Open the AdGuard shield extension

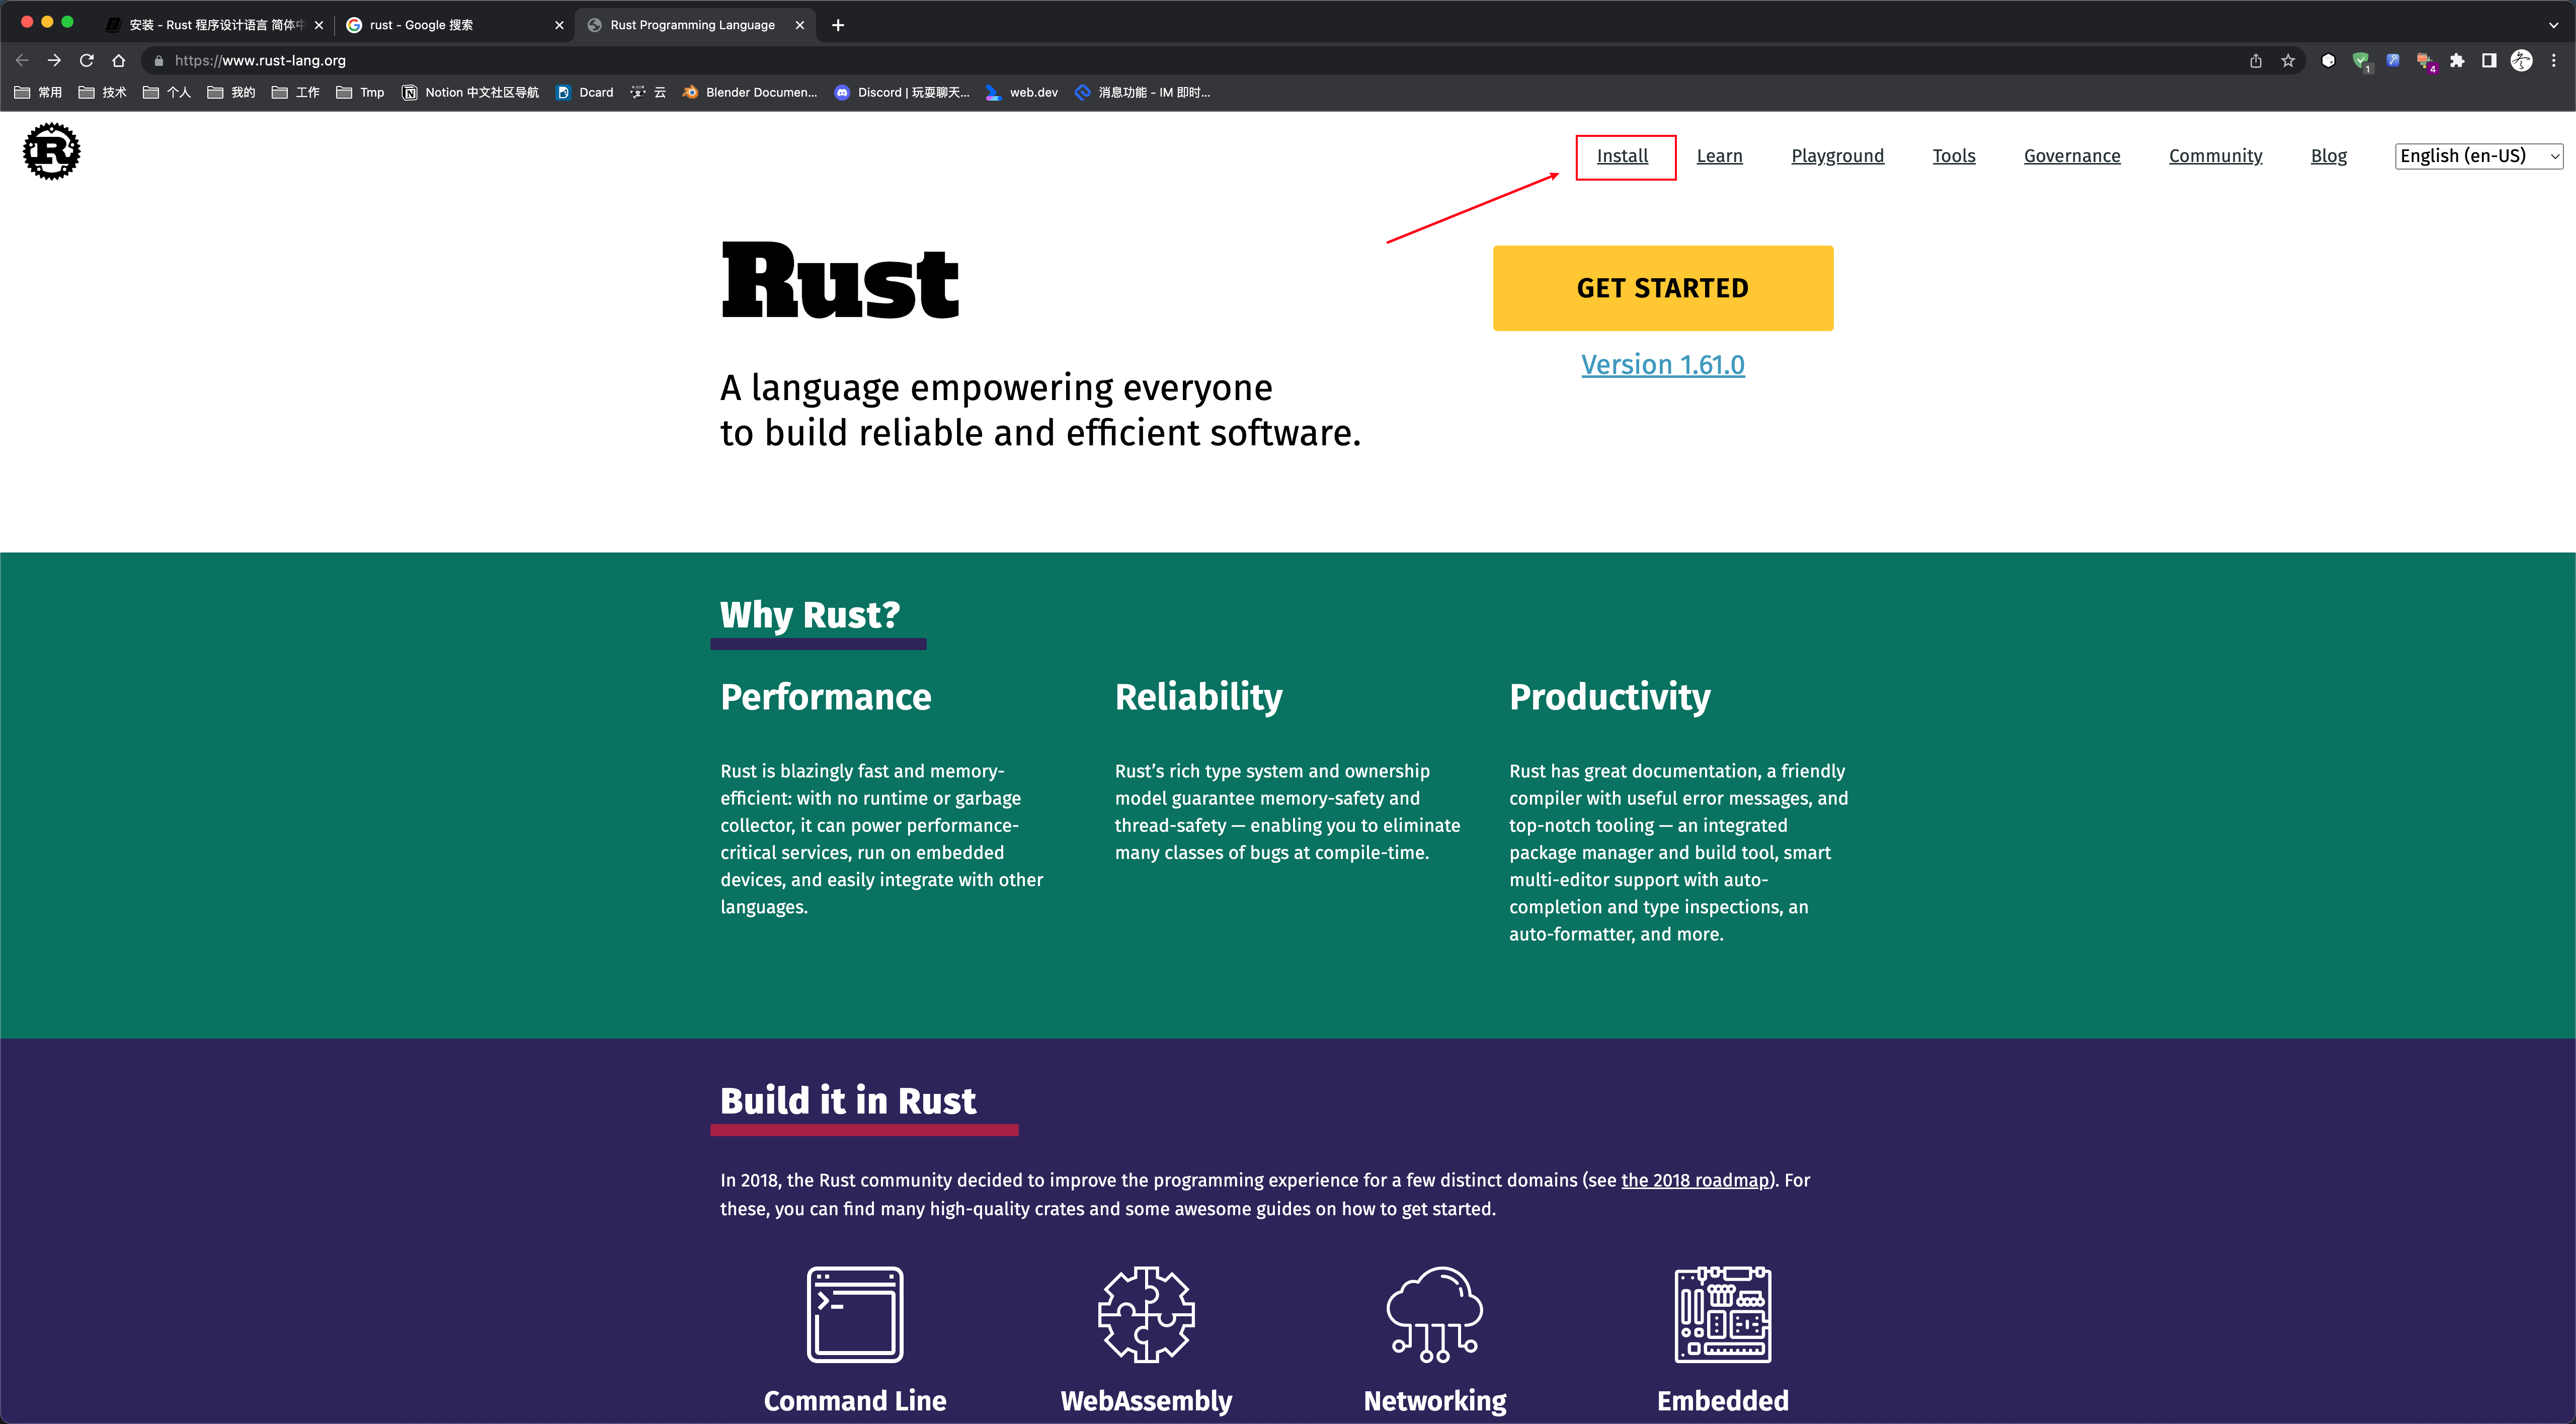2360,60
